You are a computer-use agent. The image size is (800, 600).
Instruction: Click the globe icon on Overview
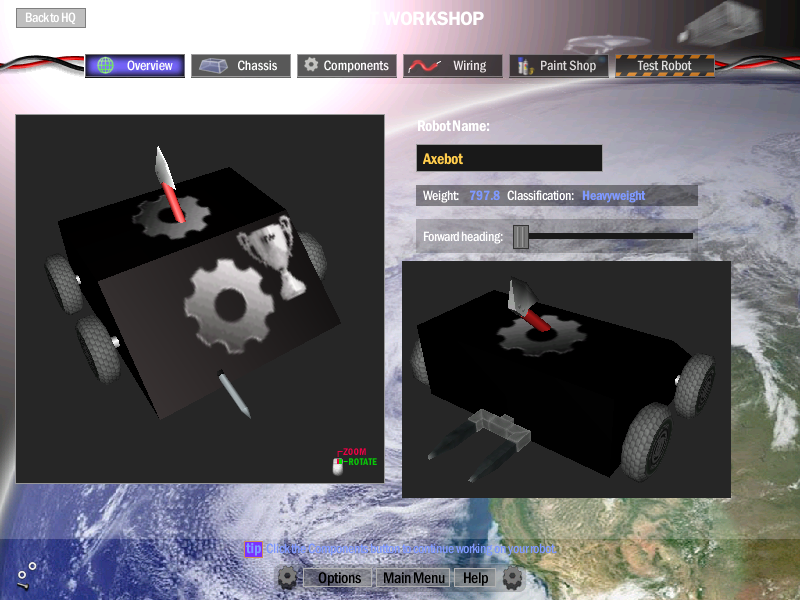[105, 65]
